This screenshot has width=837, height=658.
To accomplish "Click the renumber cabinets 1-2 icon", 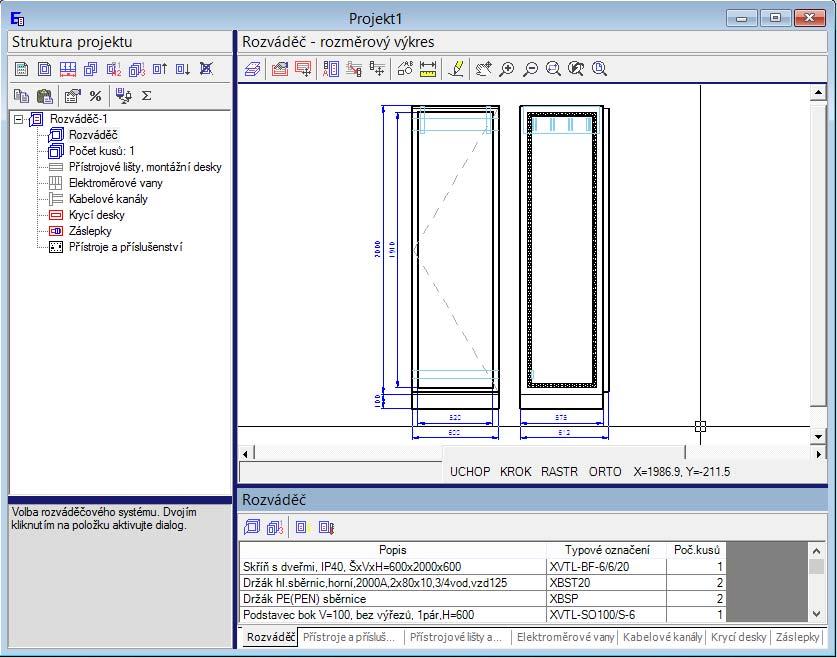I will point(114,69).
